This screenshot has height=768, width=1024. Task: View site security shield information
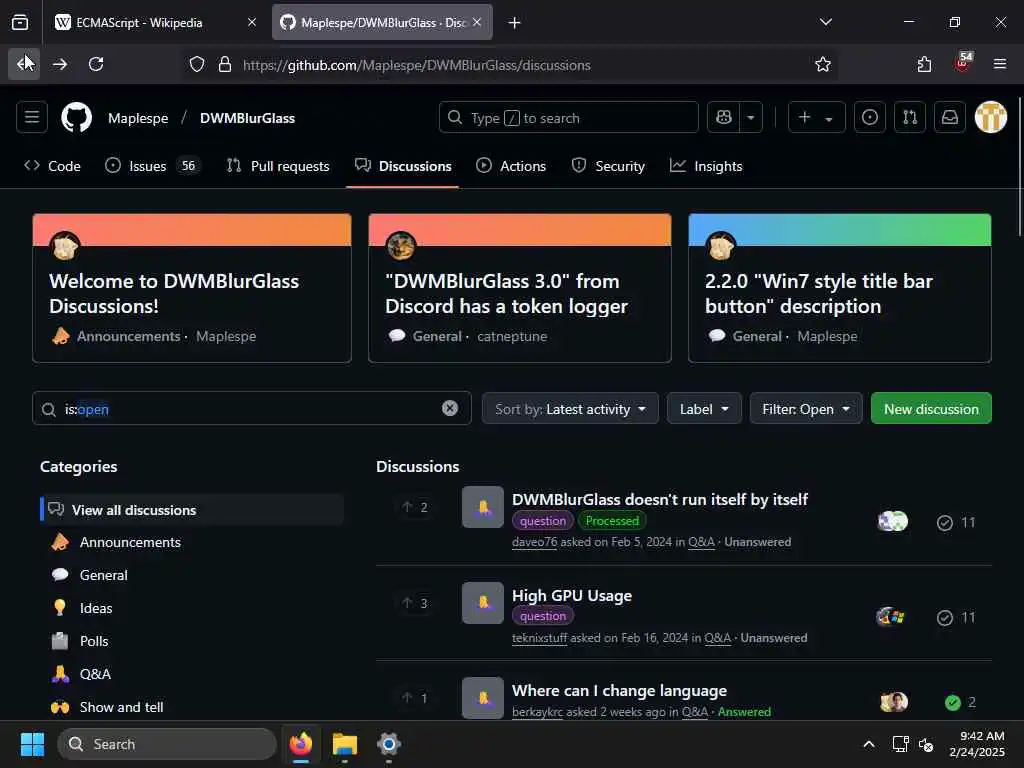(197, 65)
